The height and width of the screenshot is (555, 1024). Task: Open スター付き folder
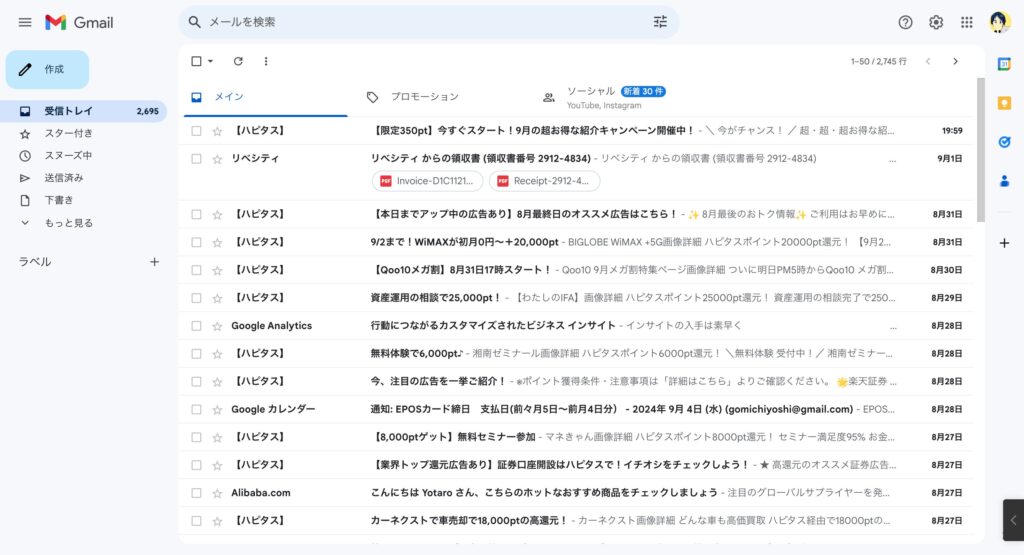point(84,133)
